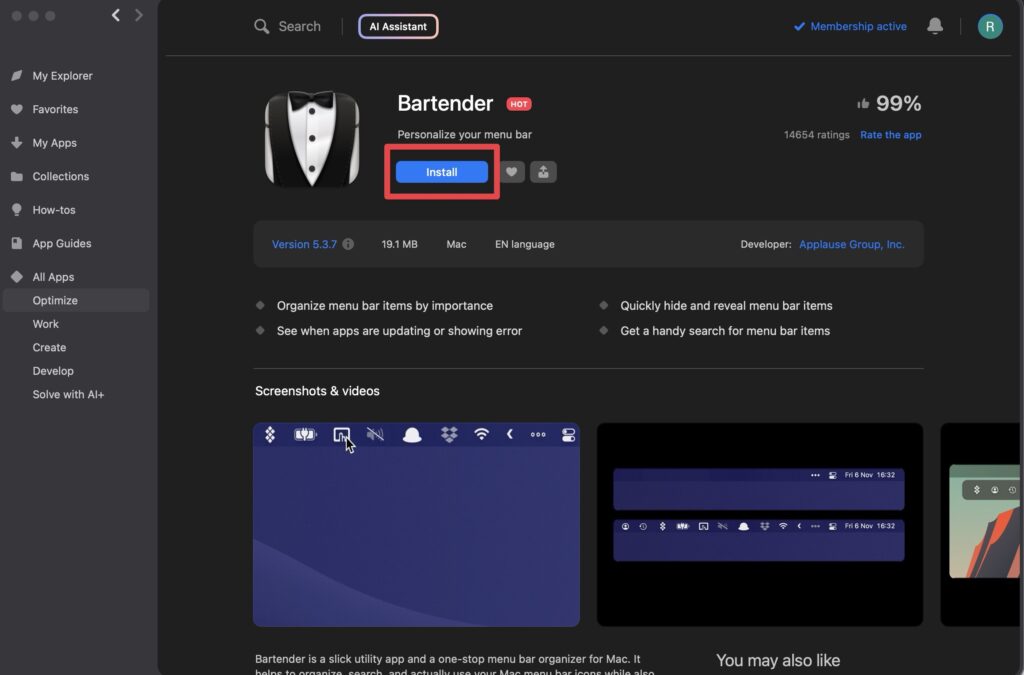Click the Membership active status
This screenshot has height=675, width=1024.
[850, 27]
